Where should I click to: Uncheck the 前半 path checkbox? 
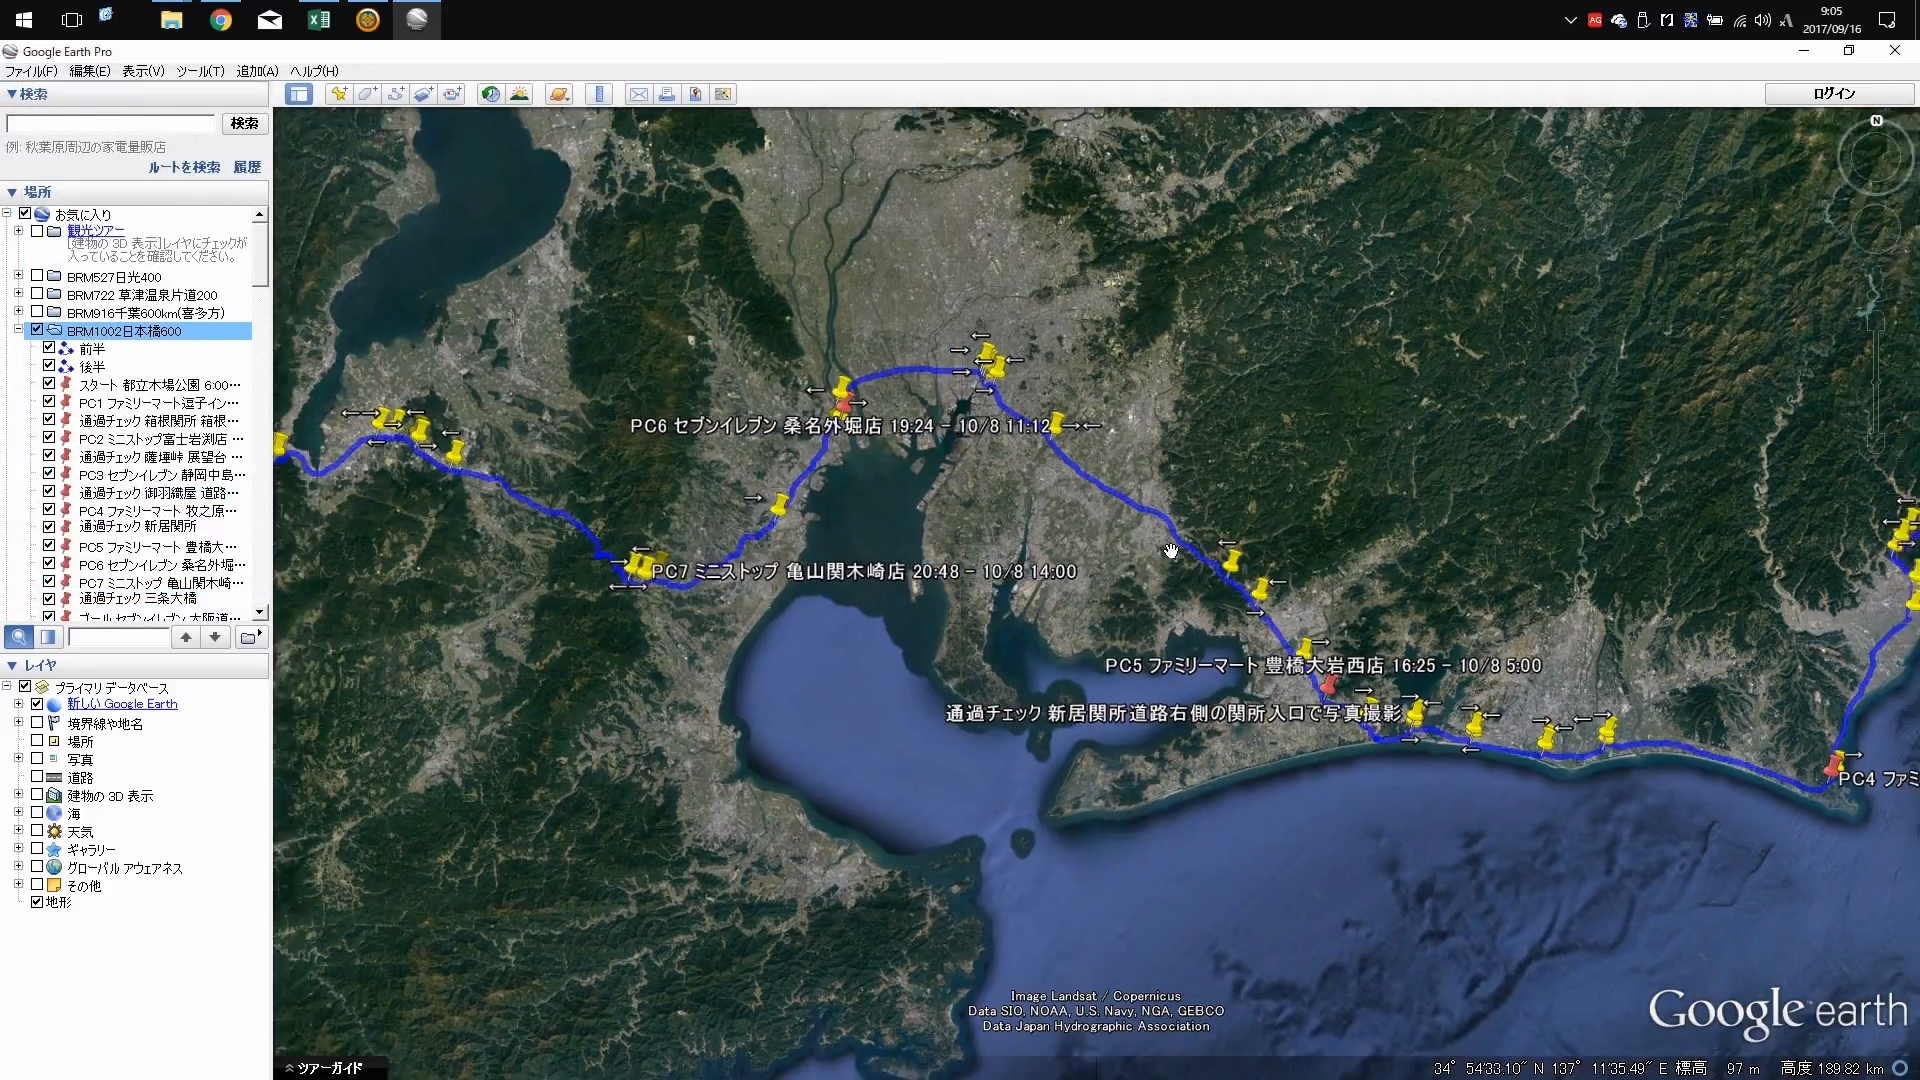click(x=49, y=348)
